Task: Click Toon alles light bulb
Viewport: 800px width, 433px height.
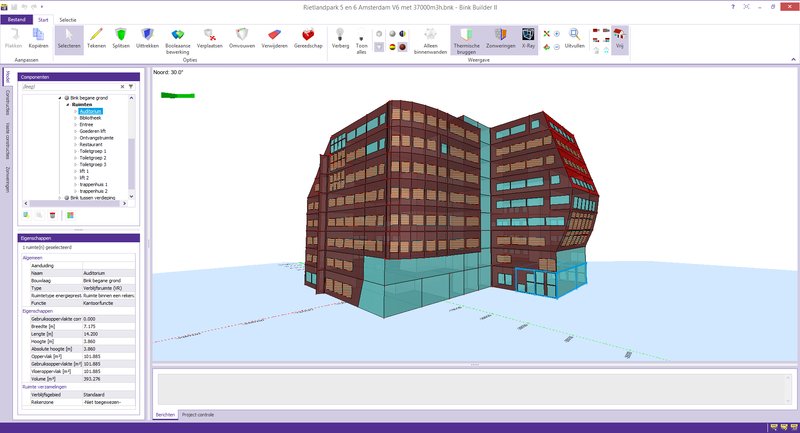Action: (x=362, y=41)
